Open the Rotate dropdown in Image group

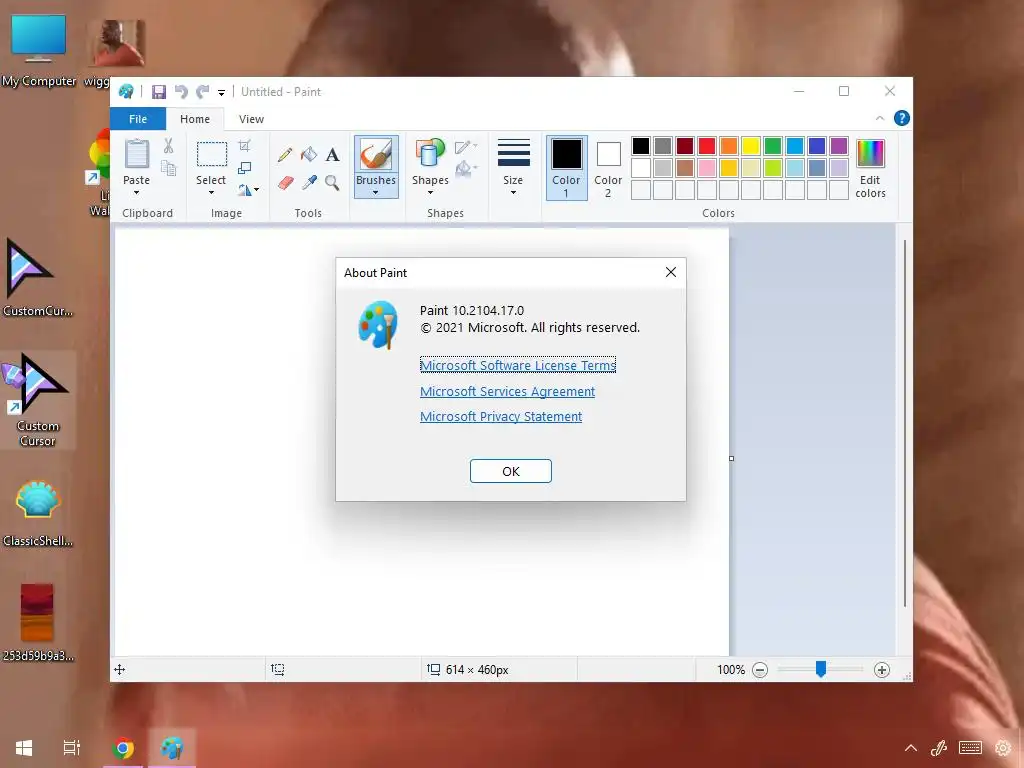(248, 190)
